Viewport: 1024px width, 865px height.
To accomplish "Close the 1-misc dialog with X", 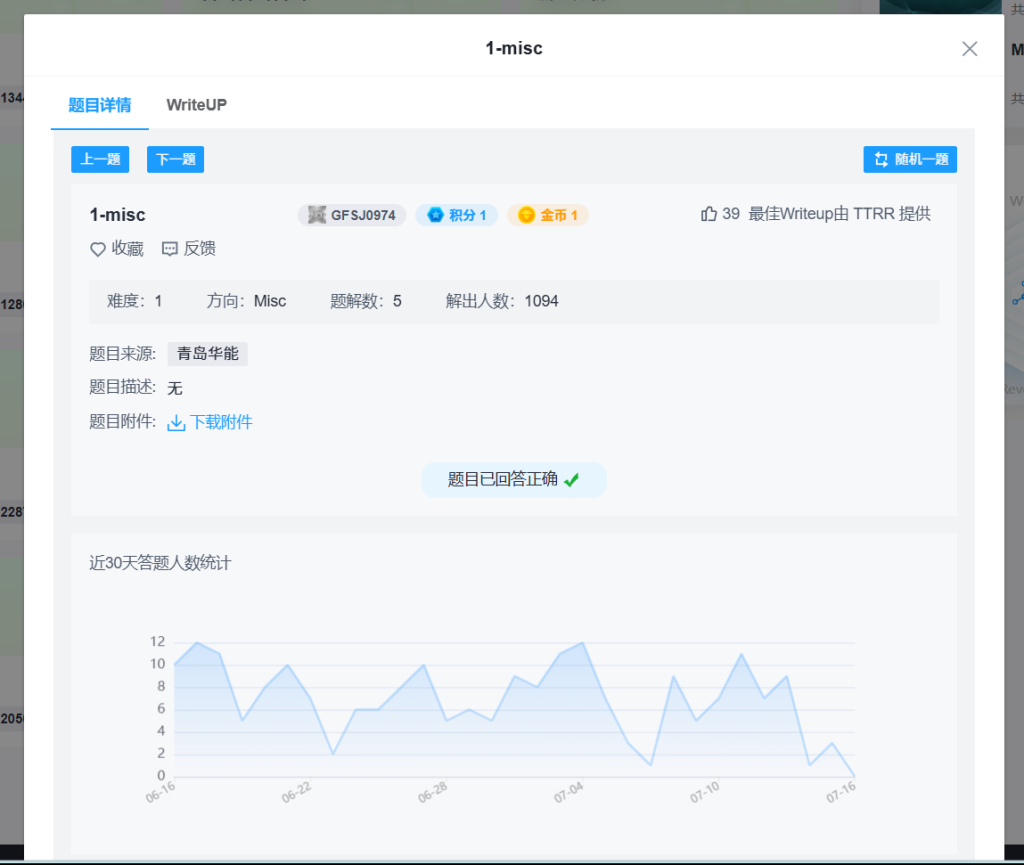I will [x=969, y=49].
